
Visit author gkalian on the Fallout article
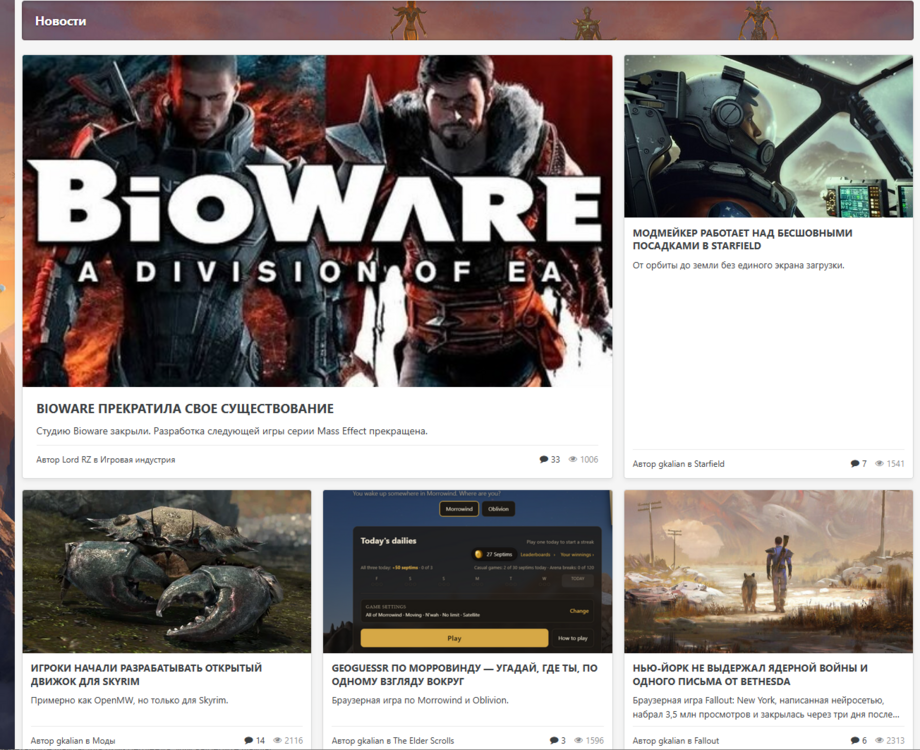click(671, 741)
